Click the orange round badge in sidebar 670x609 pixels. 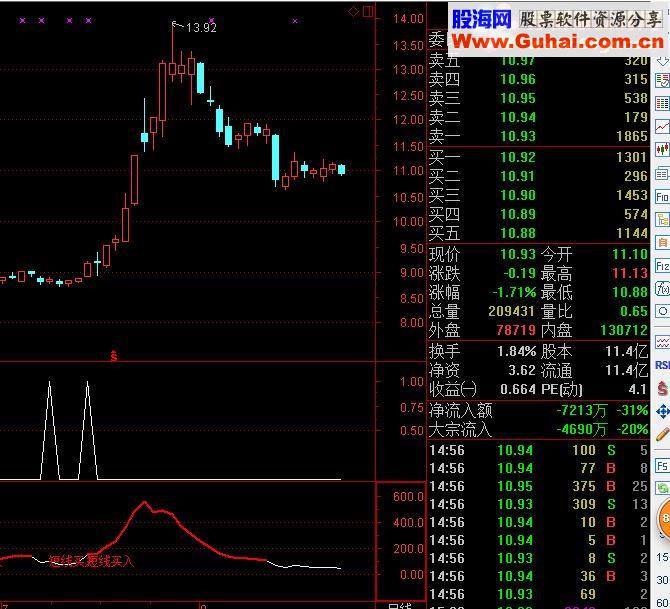click(x=664, y=518)
